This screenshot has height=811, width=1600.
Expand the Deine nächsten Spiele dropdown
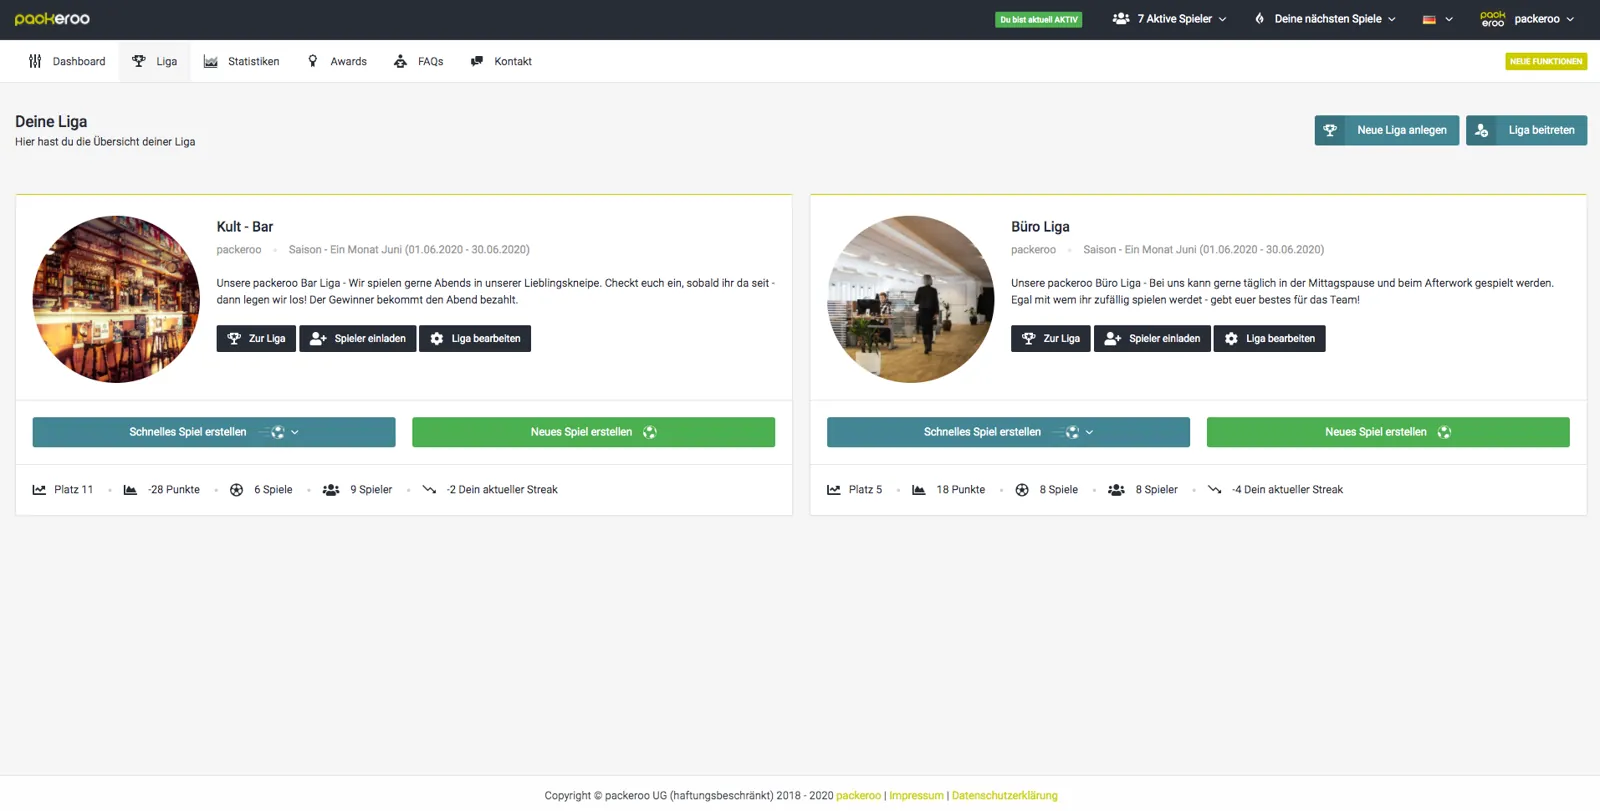pos(1325,19)
